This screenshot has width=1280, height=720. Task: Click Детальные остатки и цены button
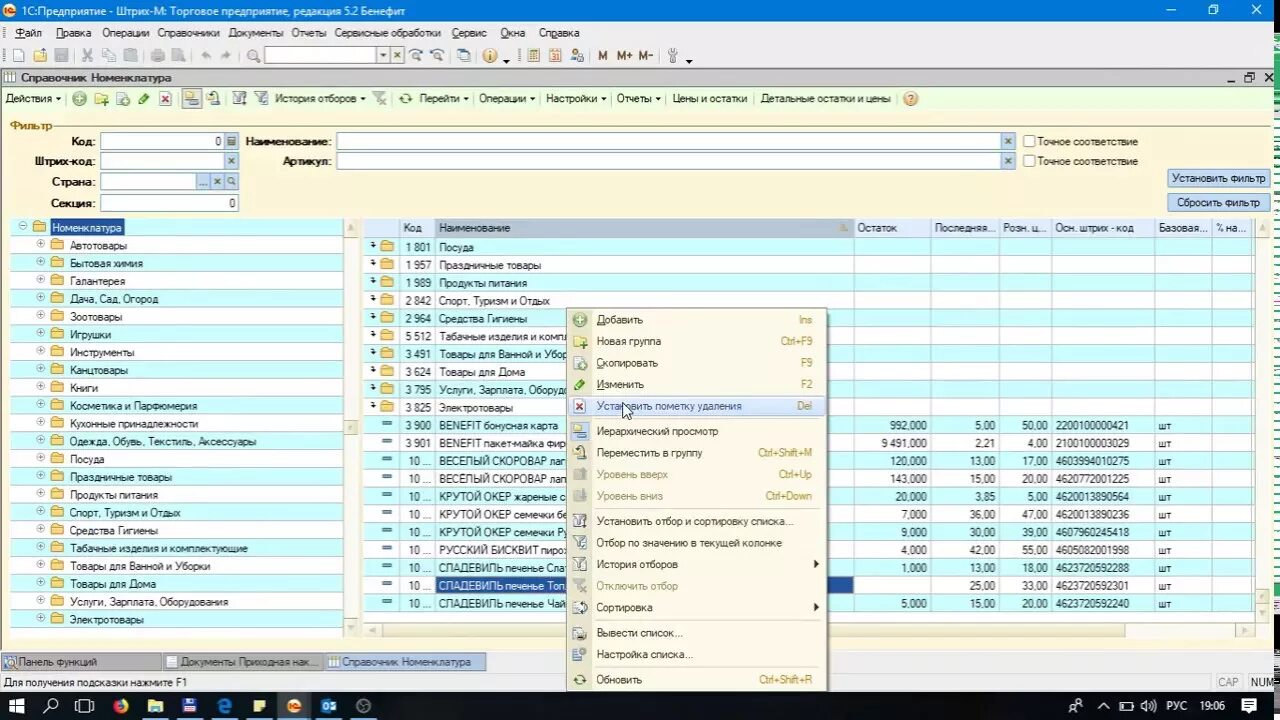point(825,99)
